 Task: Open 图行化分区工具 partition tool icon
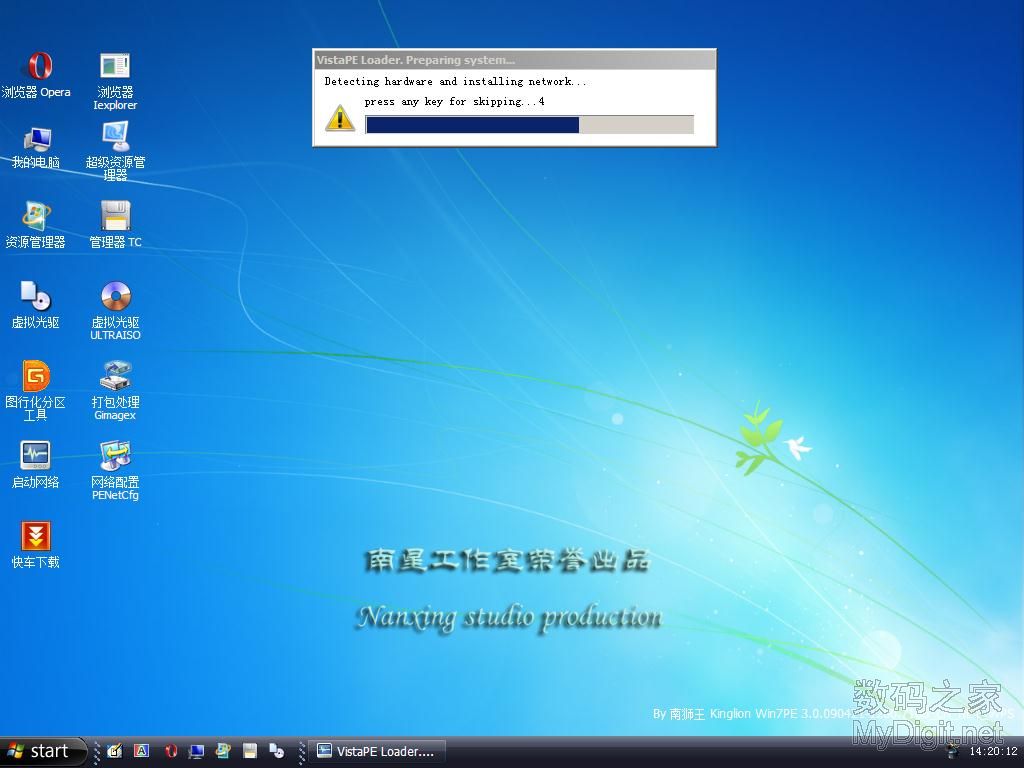tap(36, 391)
